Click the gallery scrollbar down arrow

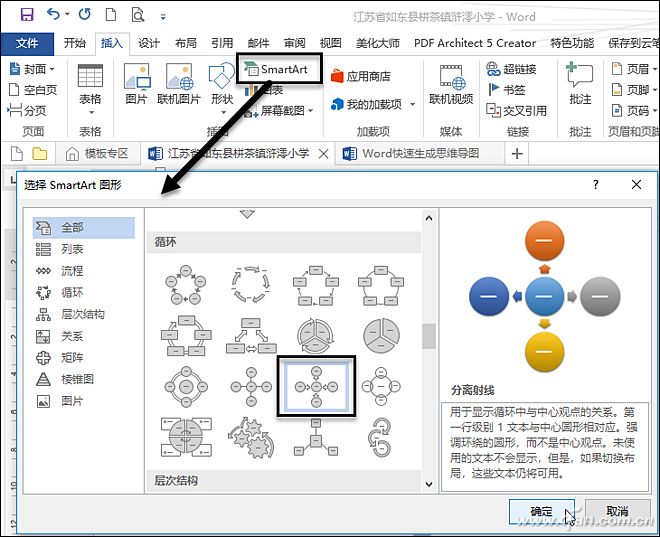click(429, 484)
